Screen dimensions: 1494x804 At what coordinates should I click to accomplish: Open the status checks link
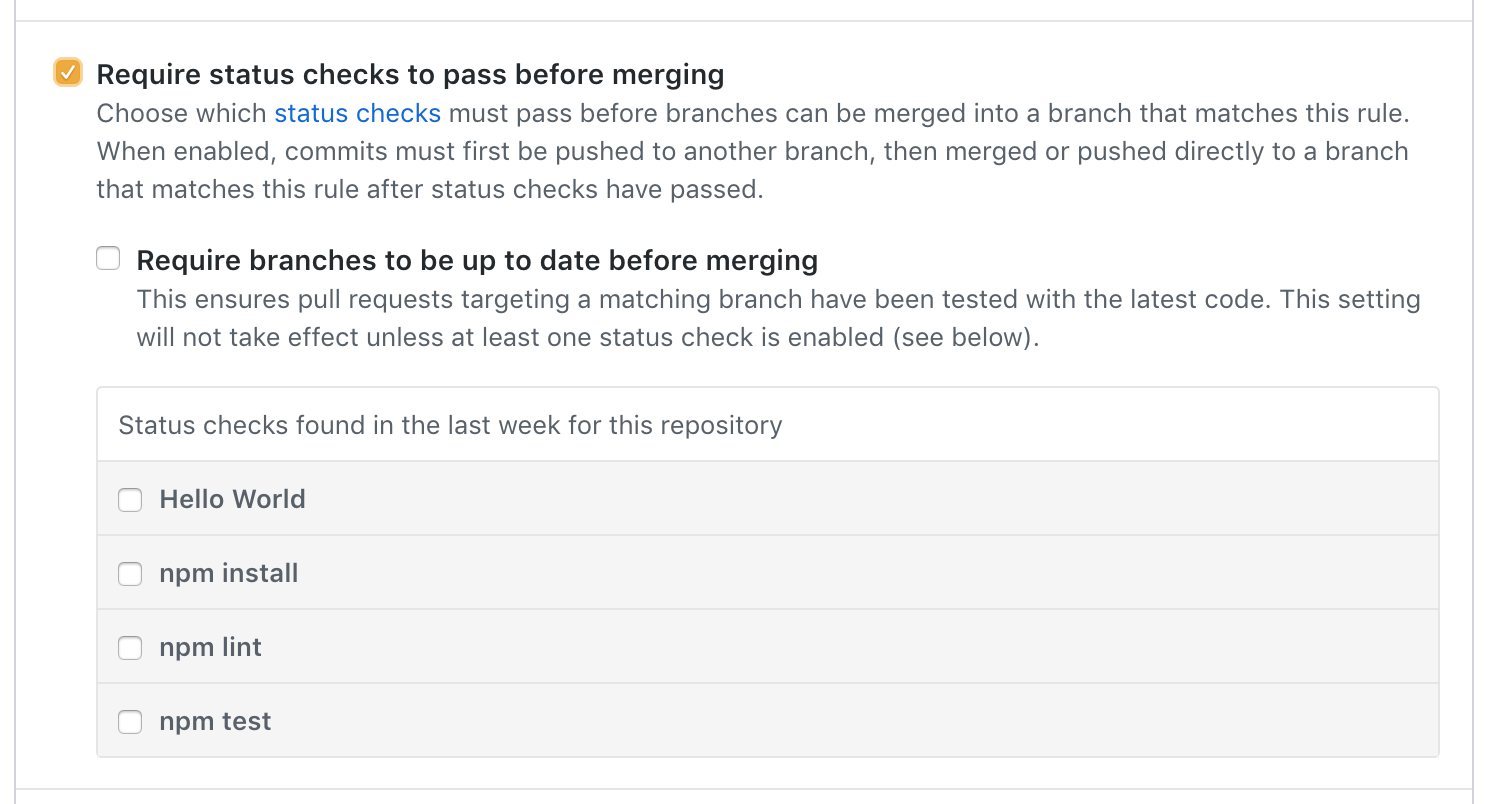click(x=358, y=113)
